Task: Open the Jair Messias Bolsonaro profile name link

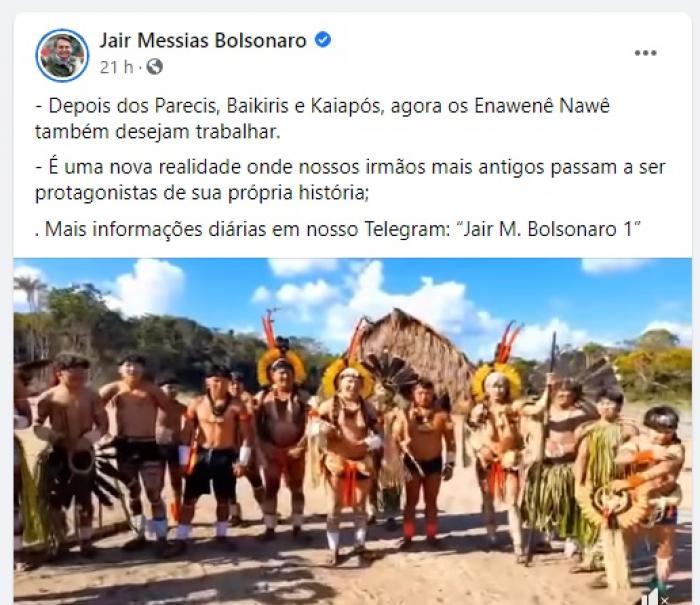Action: (x=203, y=40)
